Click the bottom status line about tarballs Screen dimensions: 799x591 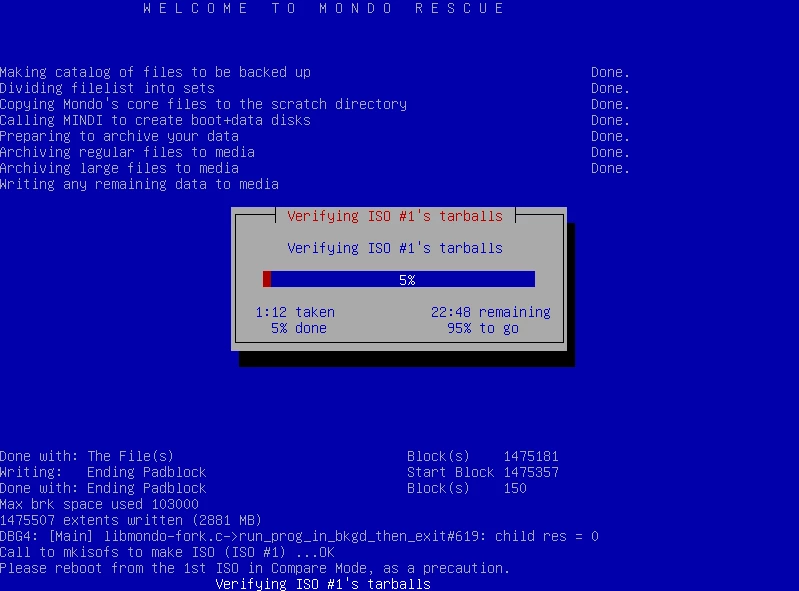coord(323,584)
